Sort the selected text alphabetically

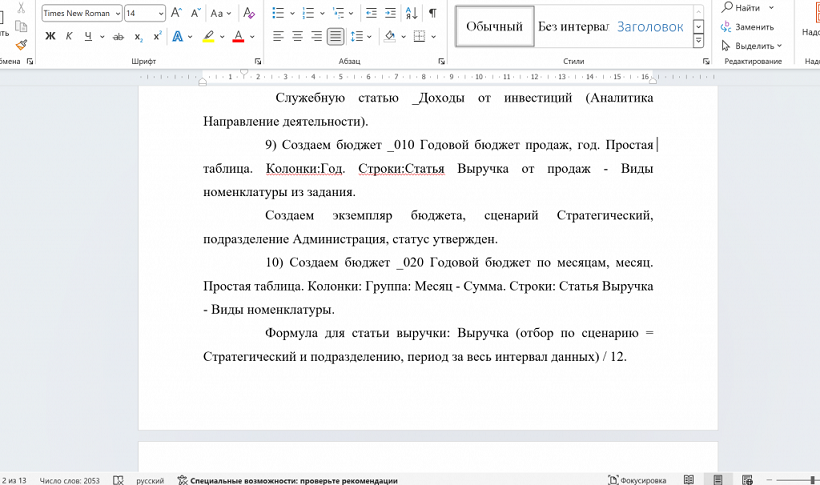point(413,13)
